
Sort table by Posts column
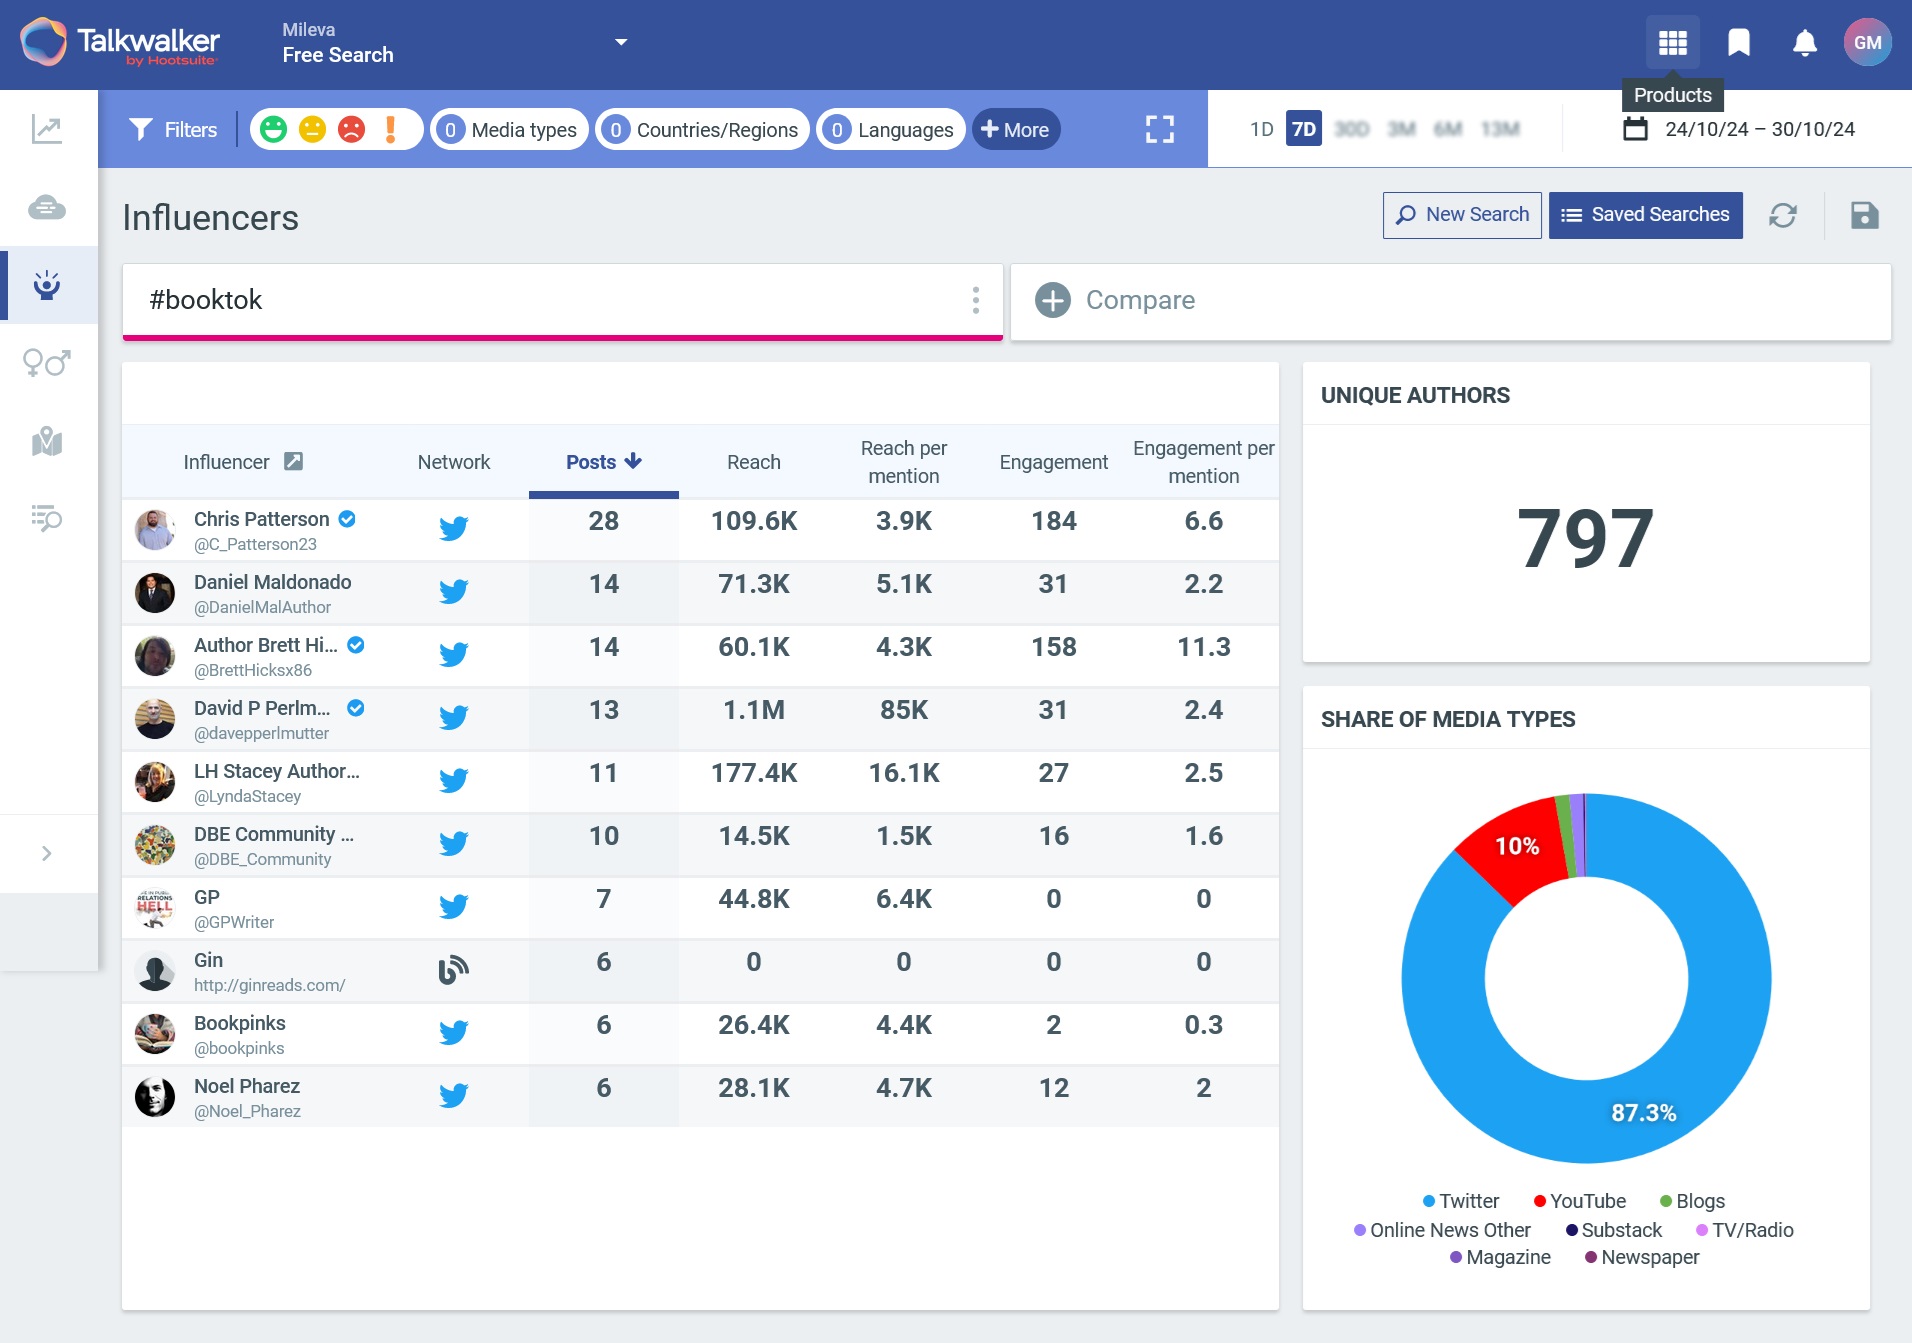point(603,462)
